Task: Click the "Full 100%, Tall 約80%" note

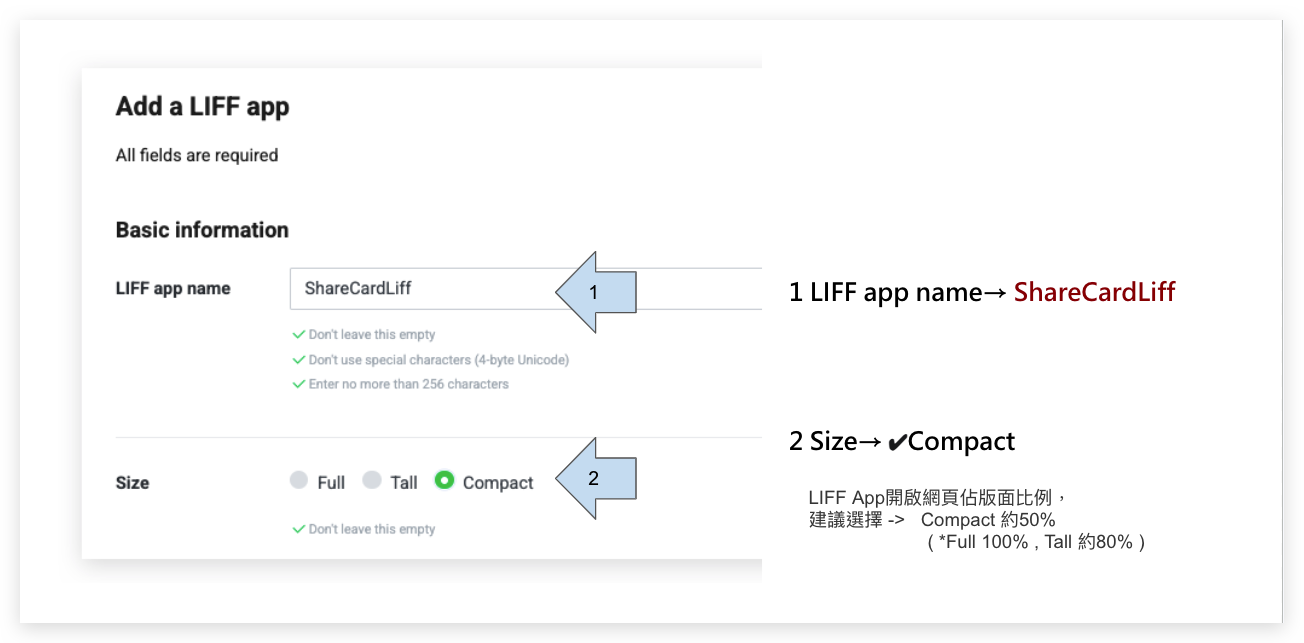Action: point(1035,542)
